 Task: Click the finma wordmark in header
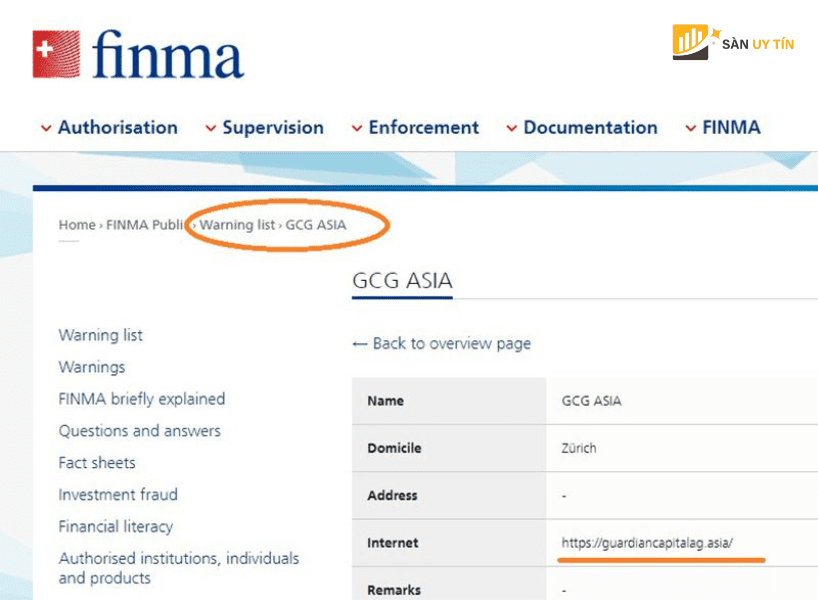click(168, 54)
